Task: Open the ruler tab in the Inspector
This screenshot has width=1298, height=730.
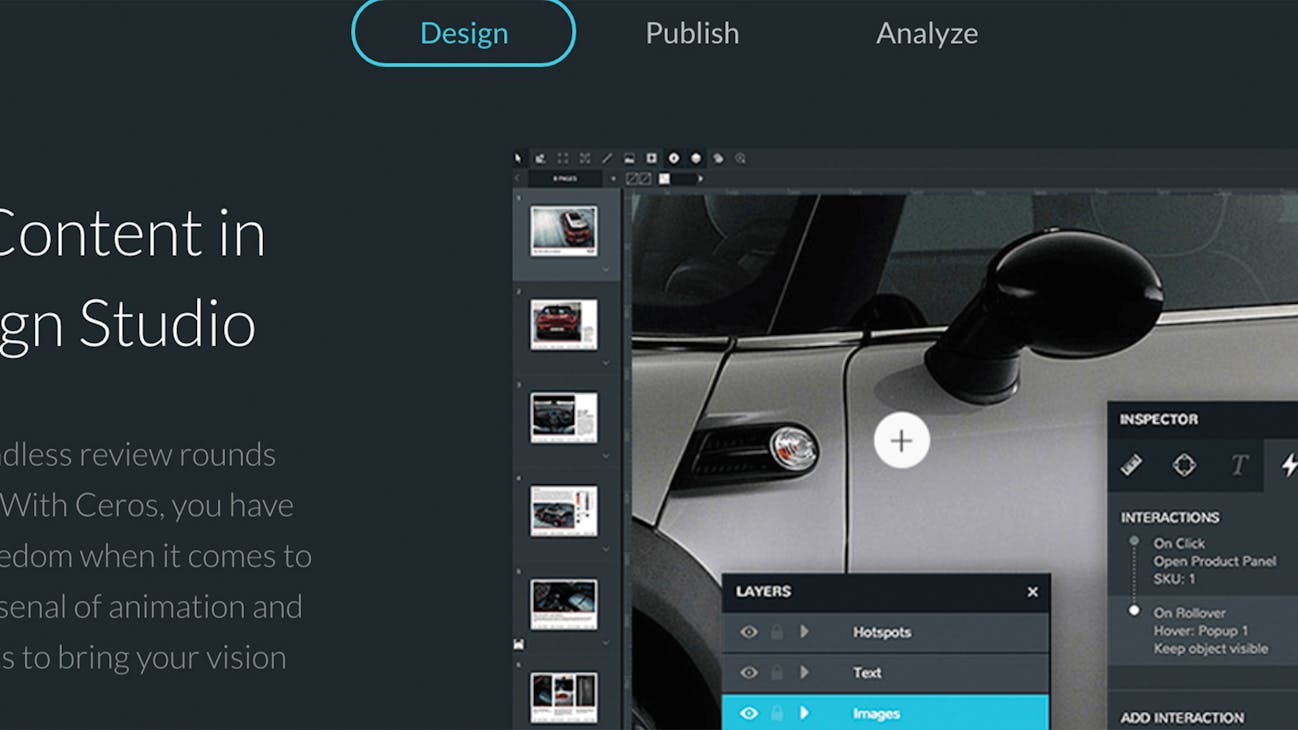Action: pos(1131,464)
